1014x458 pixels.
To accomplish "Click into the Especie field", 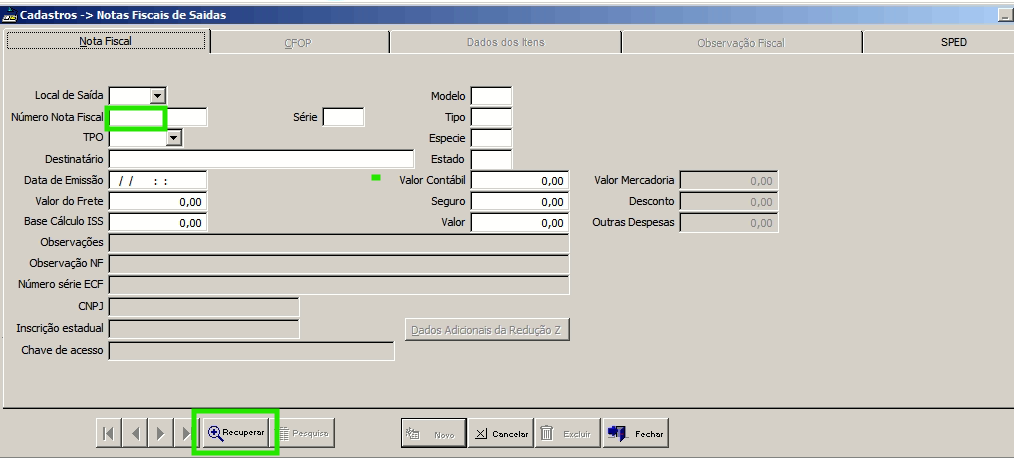I will [491, 138].
